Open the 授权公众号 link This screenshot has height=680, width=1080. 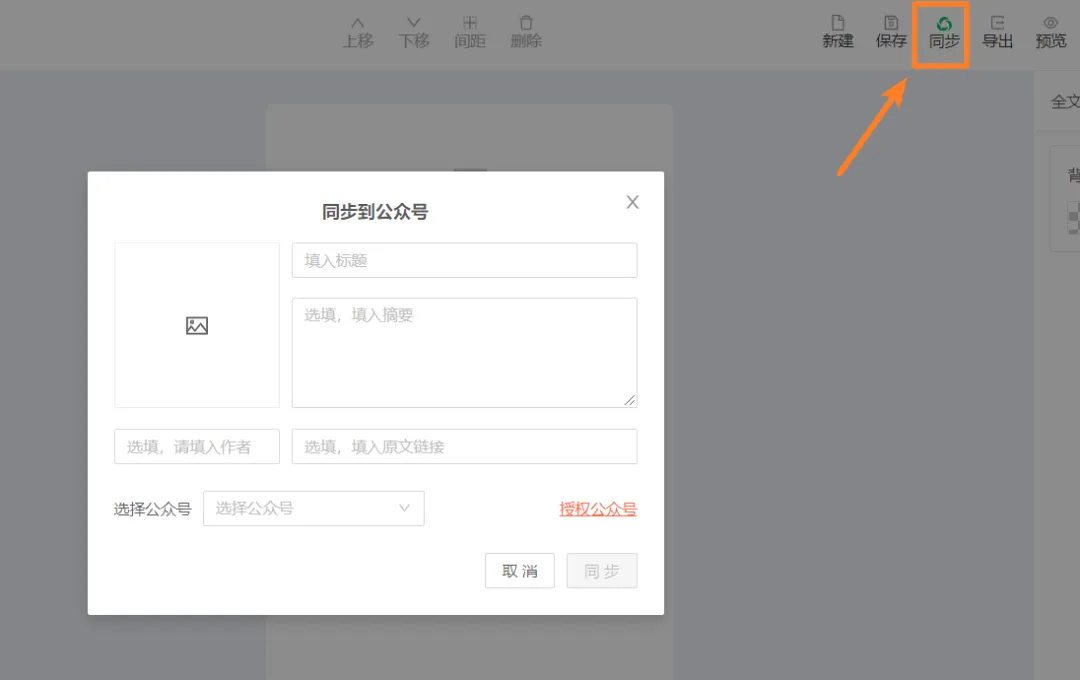[x=598, y=509]
